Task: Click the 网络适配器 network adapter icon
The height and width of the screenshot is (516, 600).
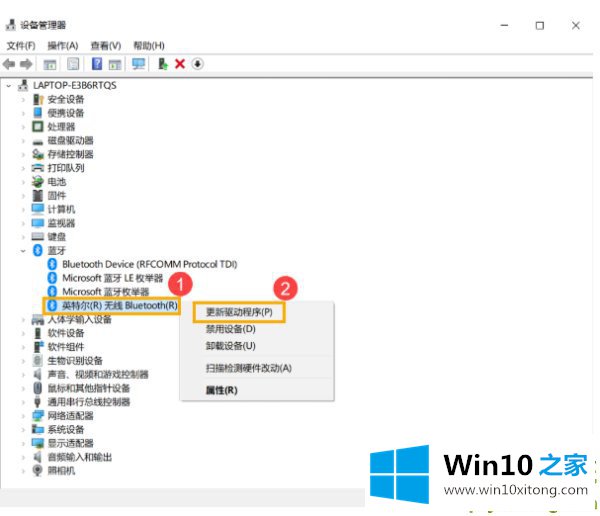Action: coord(38,416)
